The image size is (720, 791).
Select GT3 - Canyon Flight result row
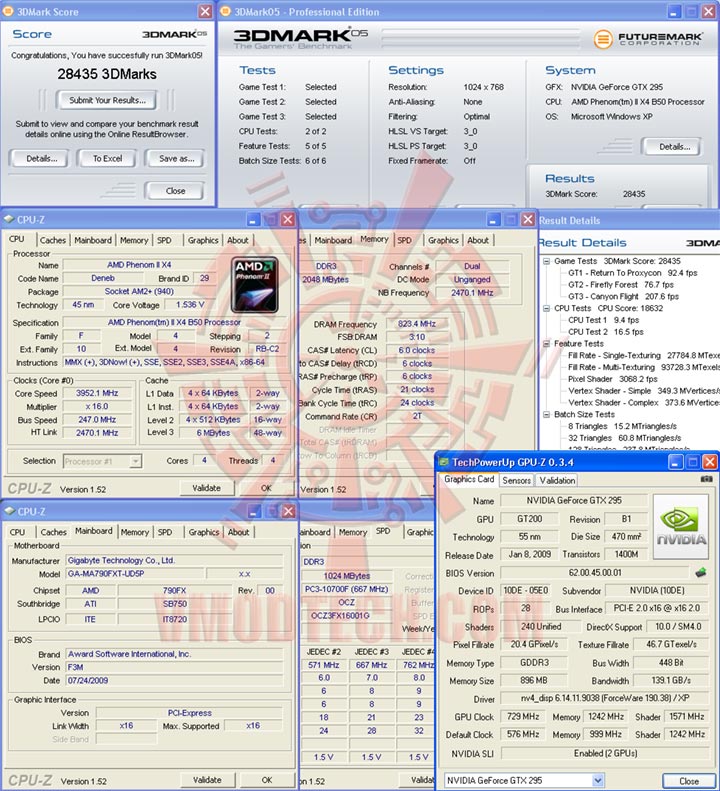pyautogui.click(x=623, y=297)
